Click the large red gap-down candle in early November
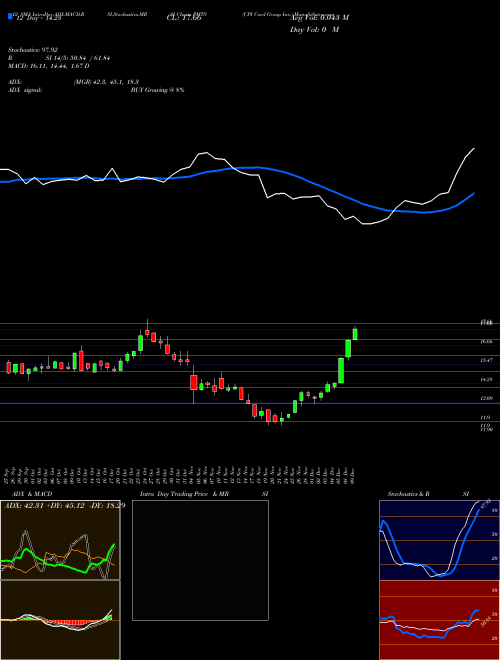Viewport: 500px width, 660px height. coord(194,383)
